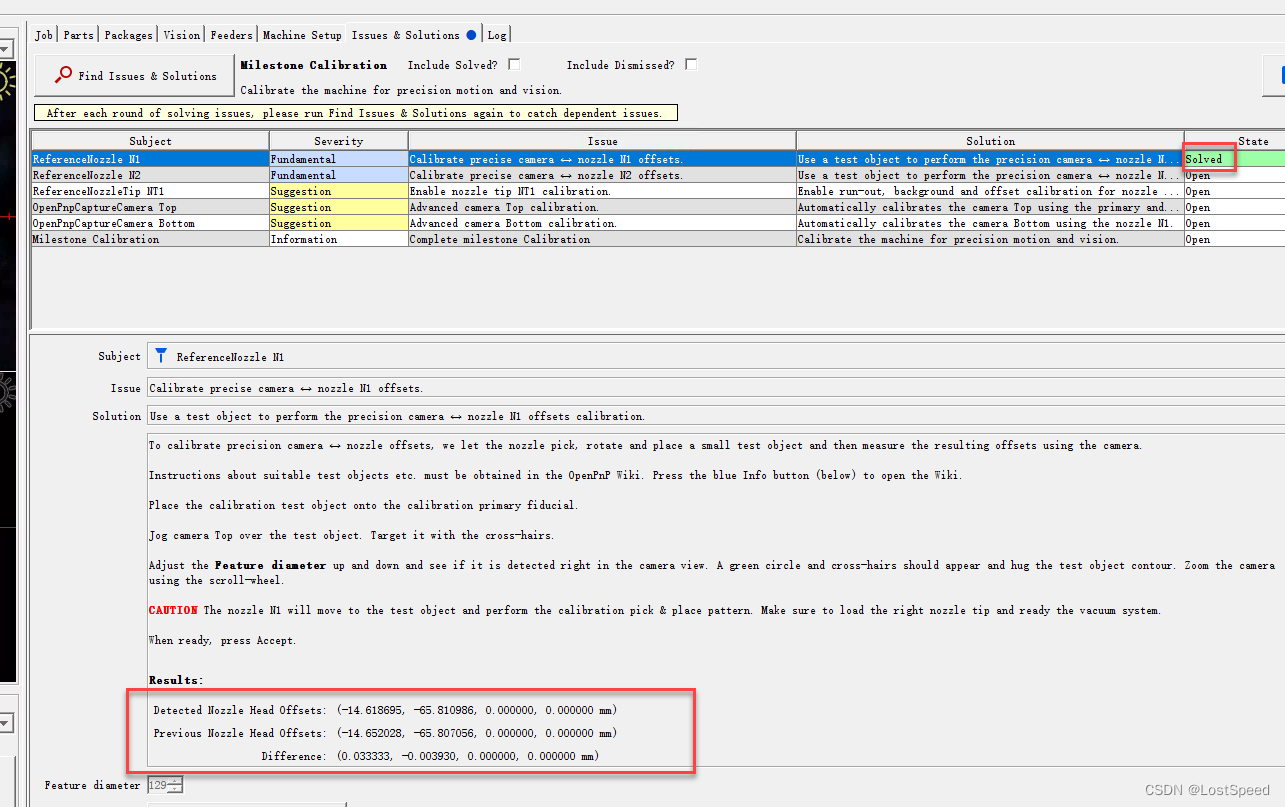1285x807 pixels.
Task: Switch to the Parts tab
Action: (78, 35)
